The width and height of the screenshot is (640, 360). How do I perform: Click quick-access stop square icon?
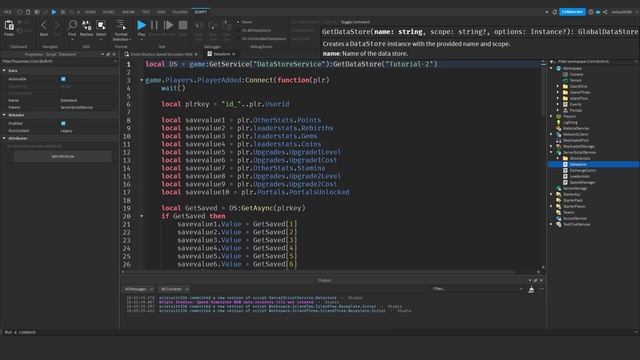62,12
